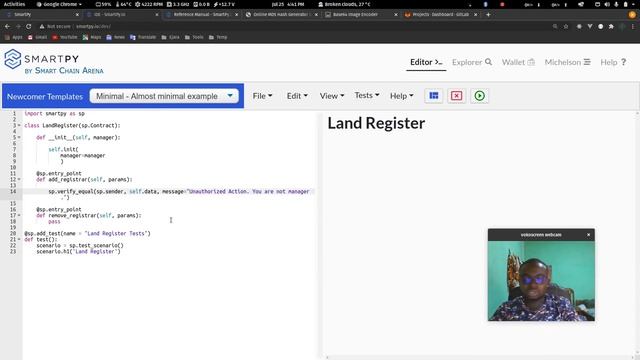Open the Google Chrome app menu
Image resolution: width=640 pixels, height=360 pixels.
click(x=59, y=4)
